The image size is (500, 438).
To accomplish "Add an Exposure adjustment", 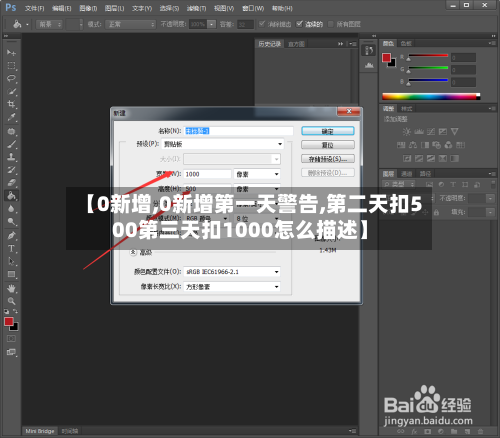I will coord(443,132).
